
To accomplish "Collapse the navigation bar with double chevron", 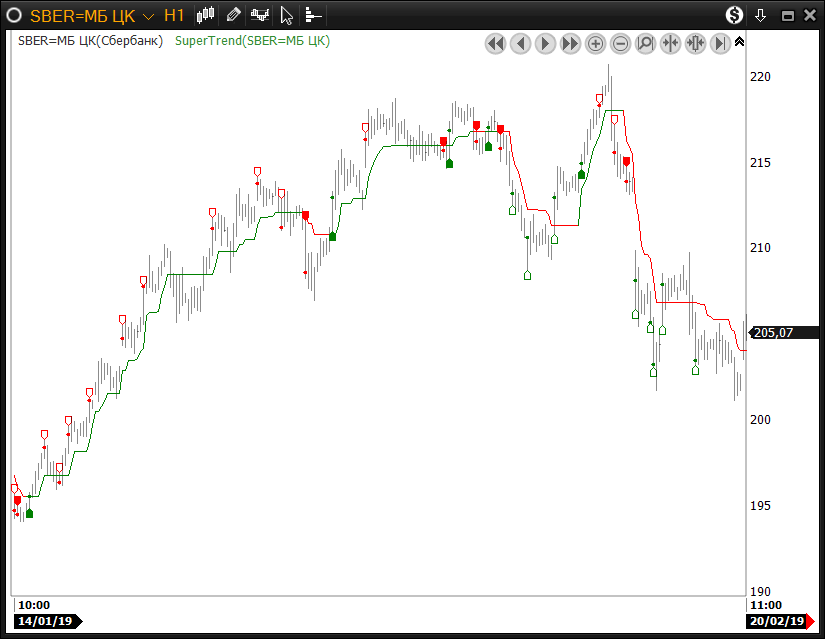I will point(739,42).
